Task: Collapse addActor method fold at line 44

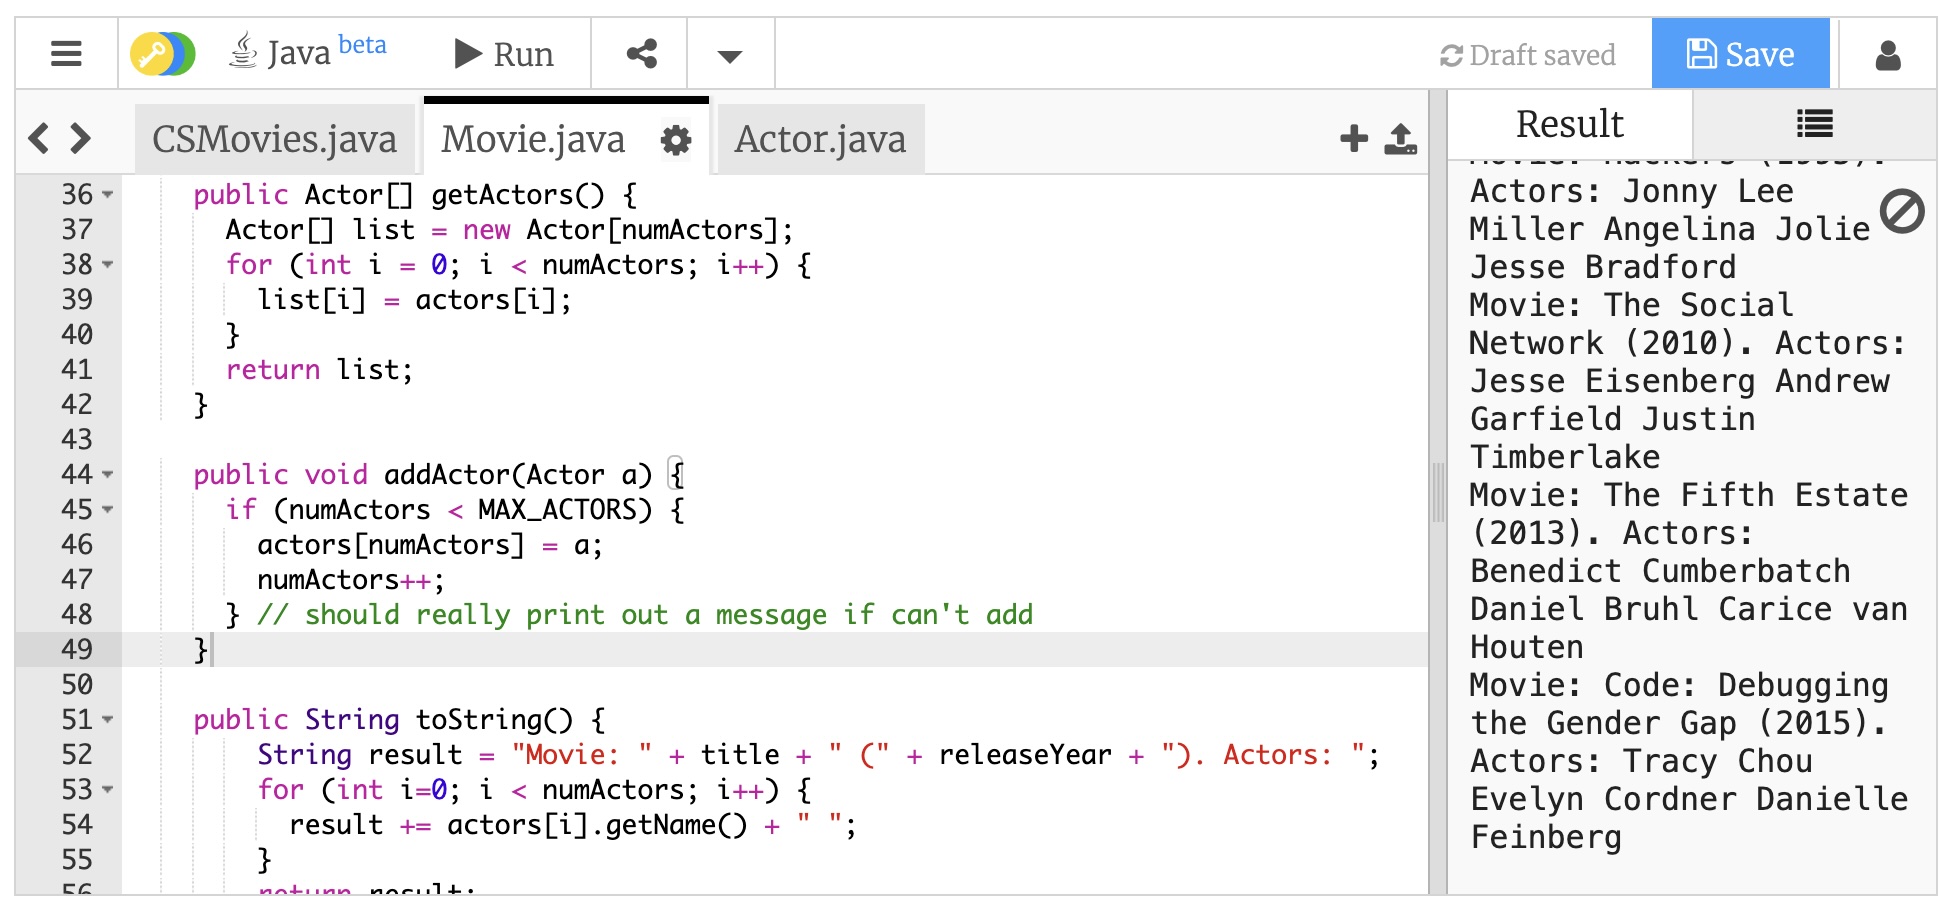Action: (x=108, y=475)
